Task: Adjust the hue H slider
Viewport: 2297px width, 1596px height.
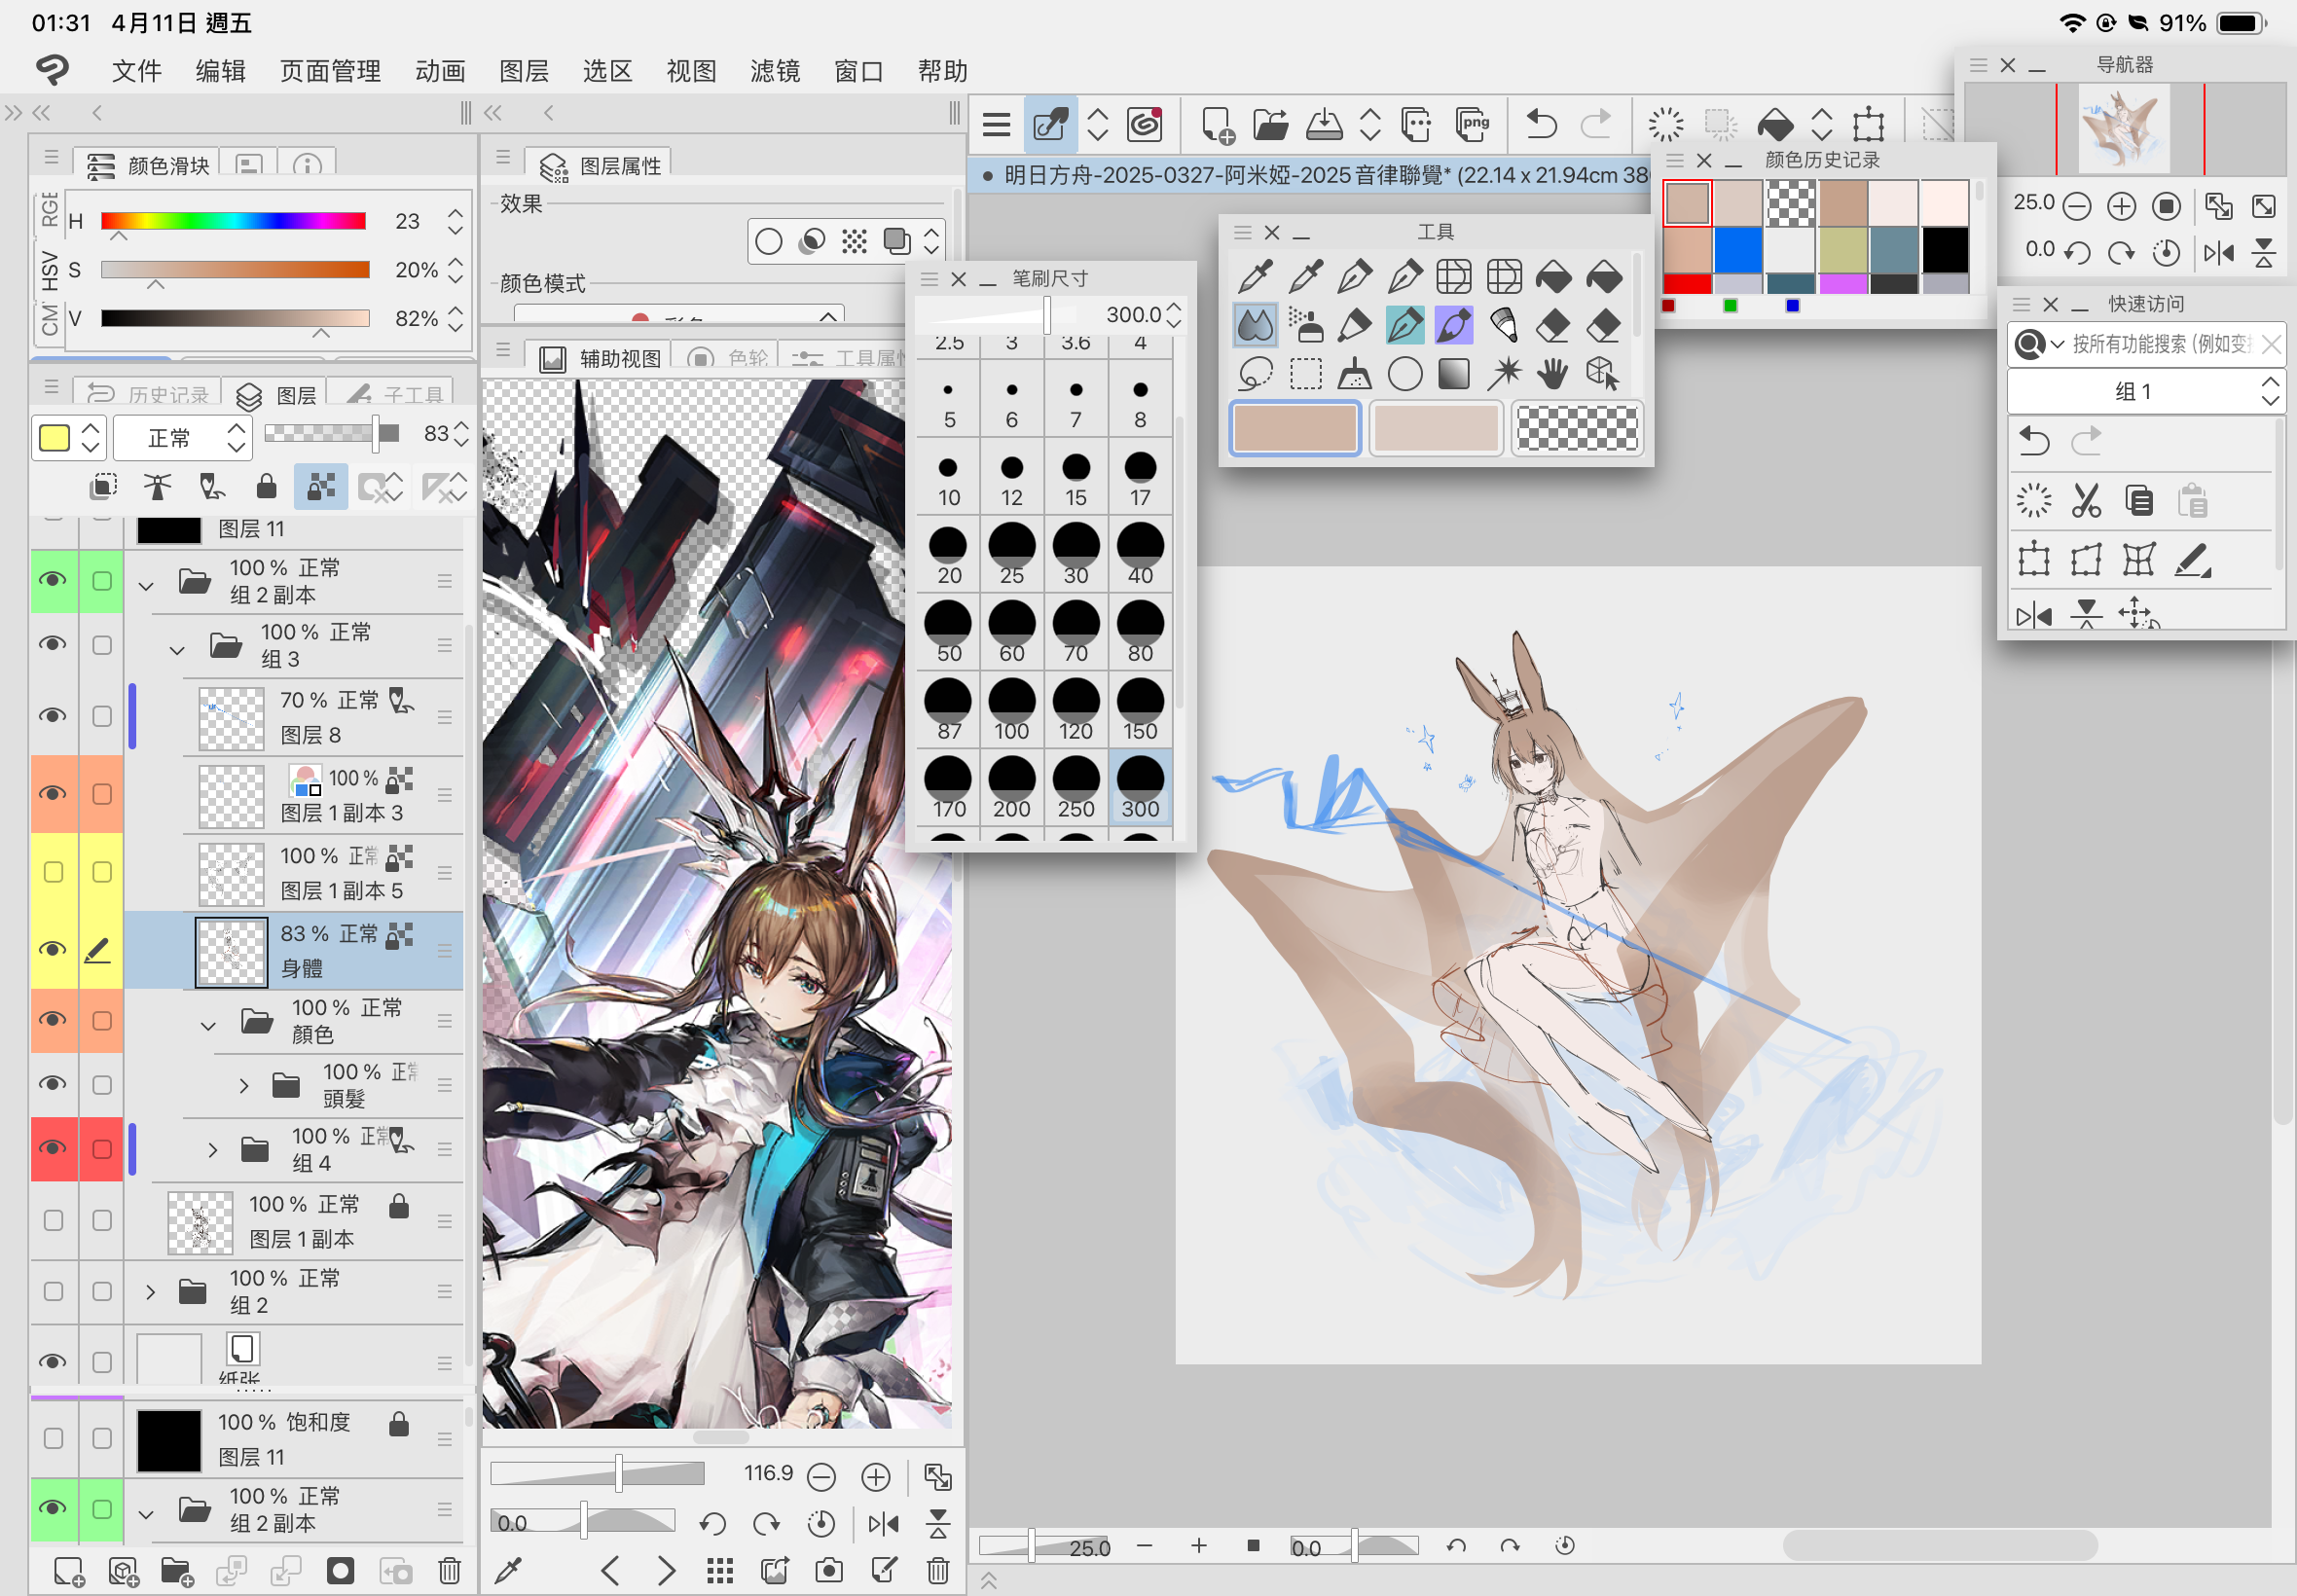Action: pyautogui.click(x=233, y=221)
